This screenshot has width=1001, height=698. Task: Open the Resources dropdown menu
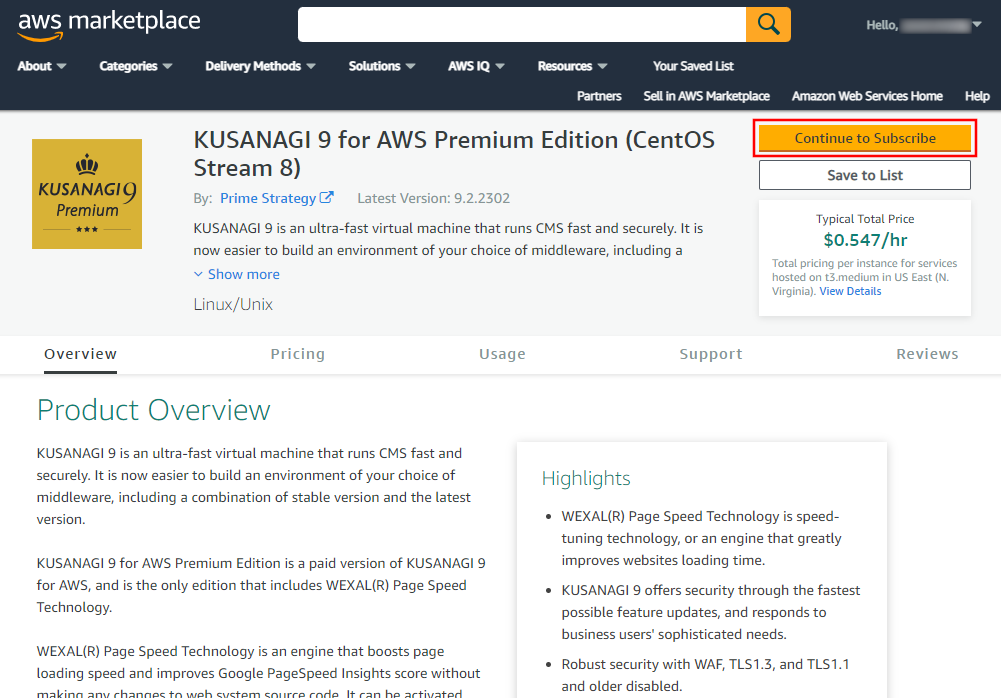click(572, 66)
